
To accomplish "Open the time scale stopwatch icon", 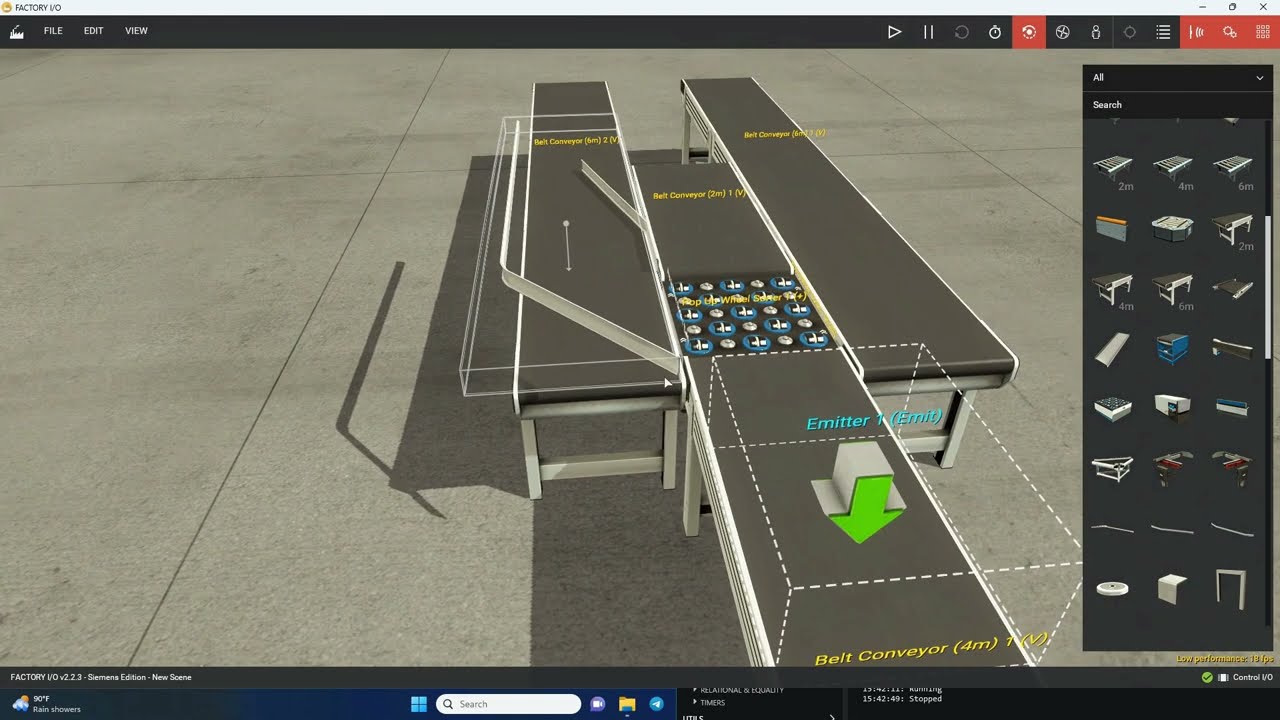I will coord(995,32).
